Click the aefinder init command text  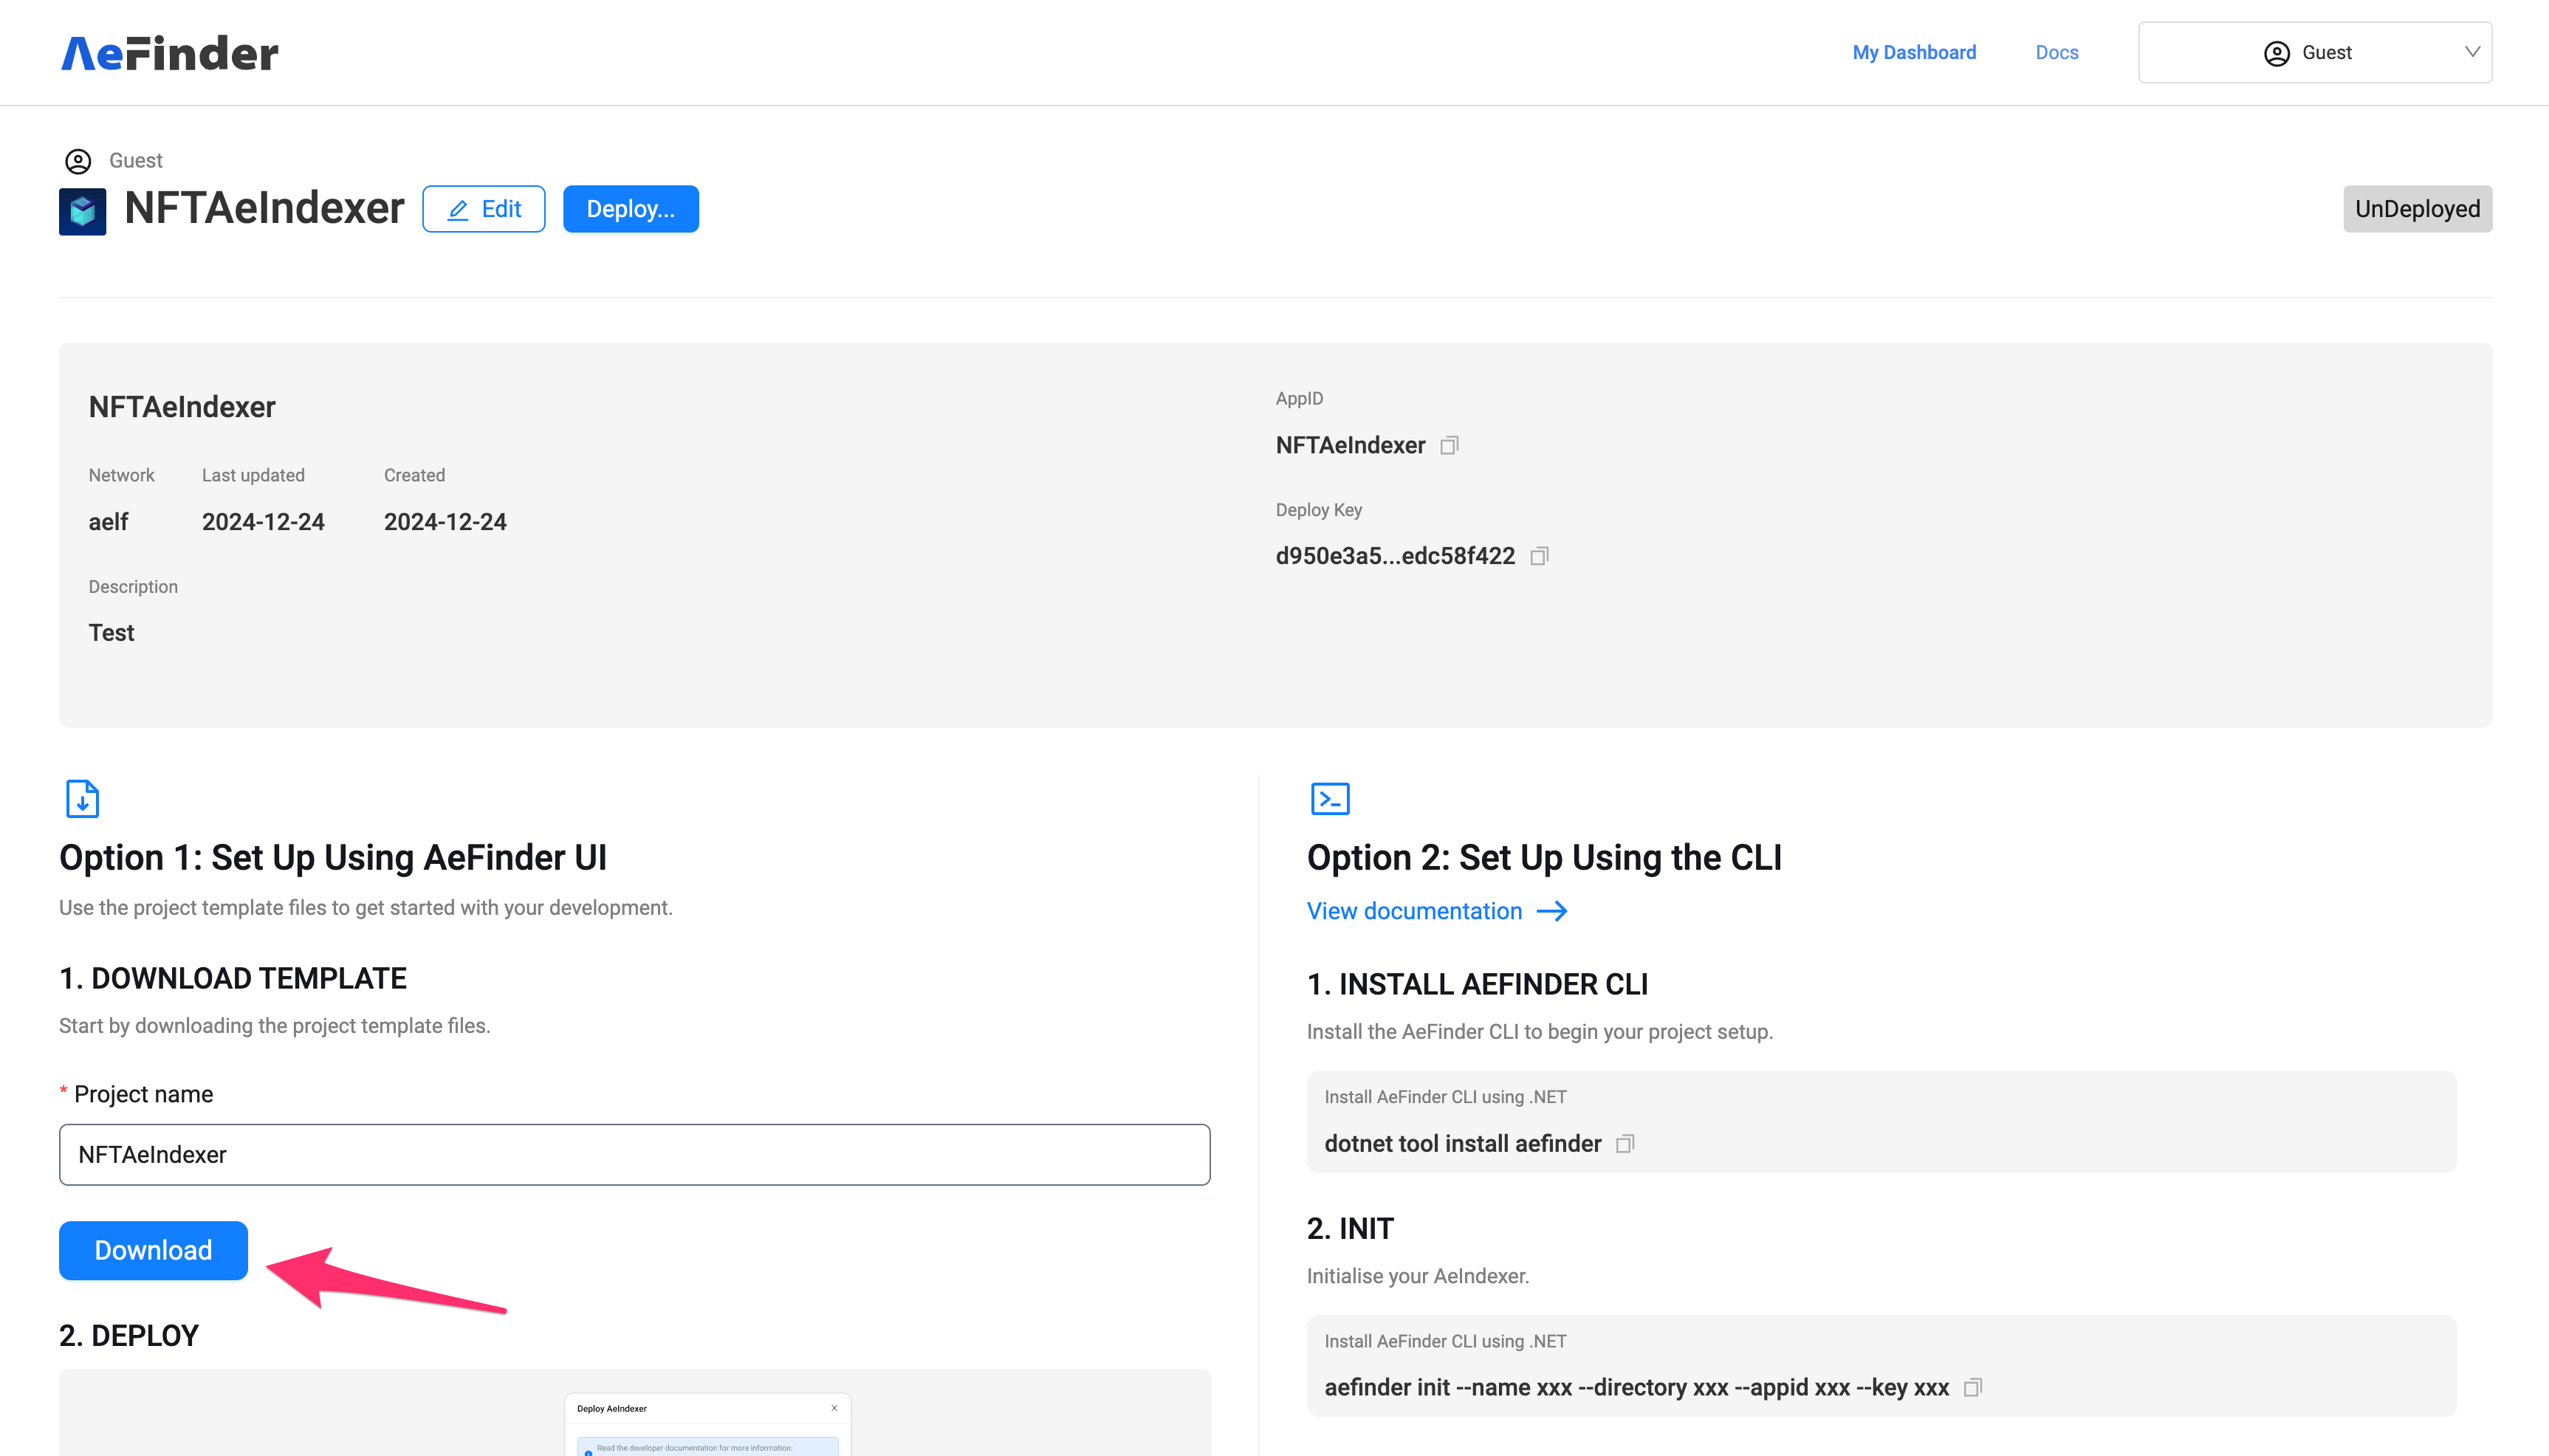pyautogui.click(x=1636, y=1388)
